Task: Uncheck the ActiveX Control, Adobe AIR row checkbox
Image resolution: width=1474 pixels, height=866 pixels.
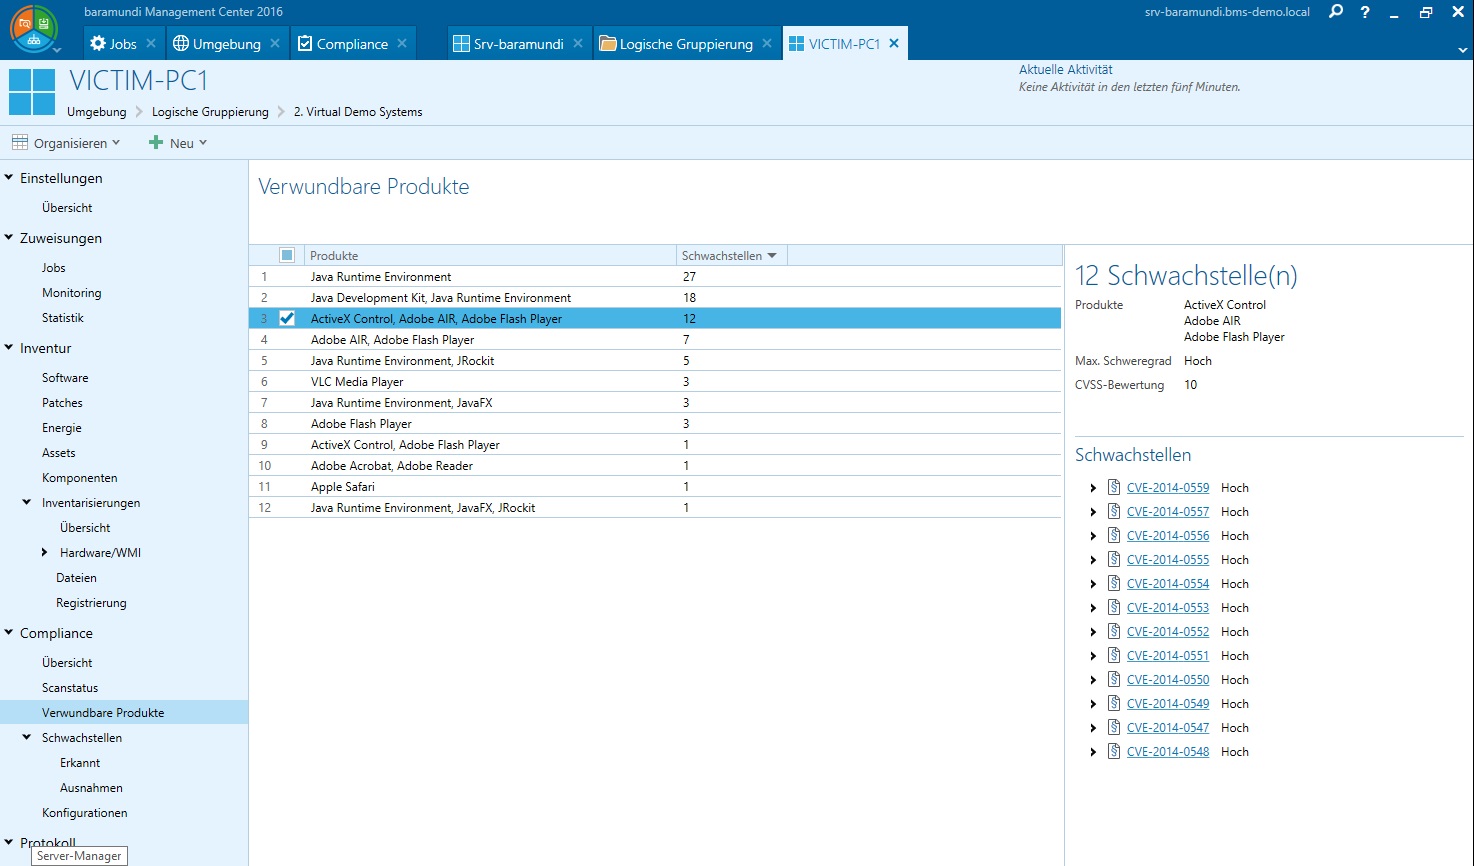Action: [287, 318]
